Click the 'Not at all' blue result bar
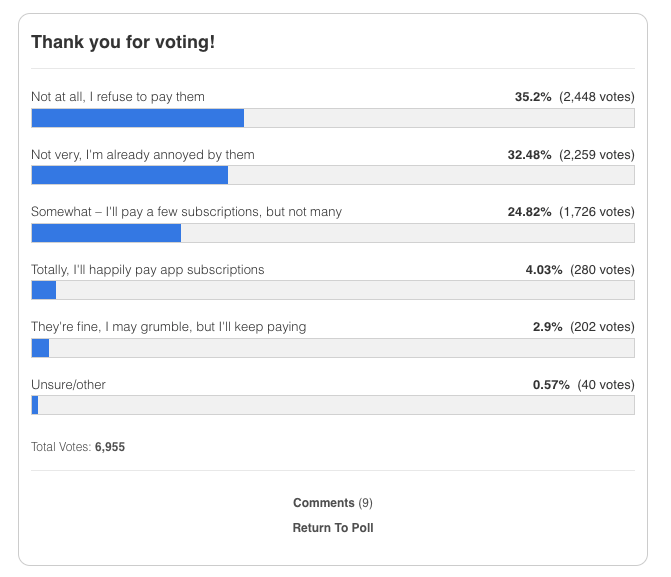 tap(138, 118)
